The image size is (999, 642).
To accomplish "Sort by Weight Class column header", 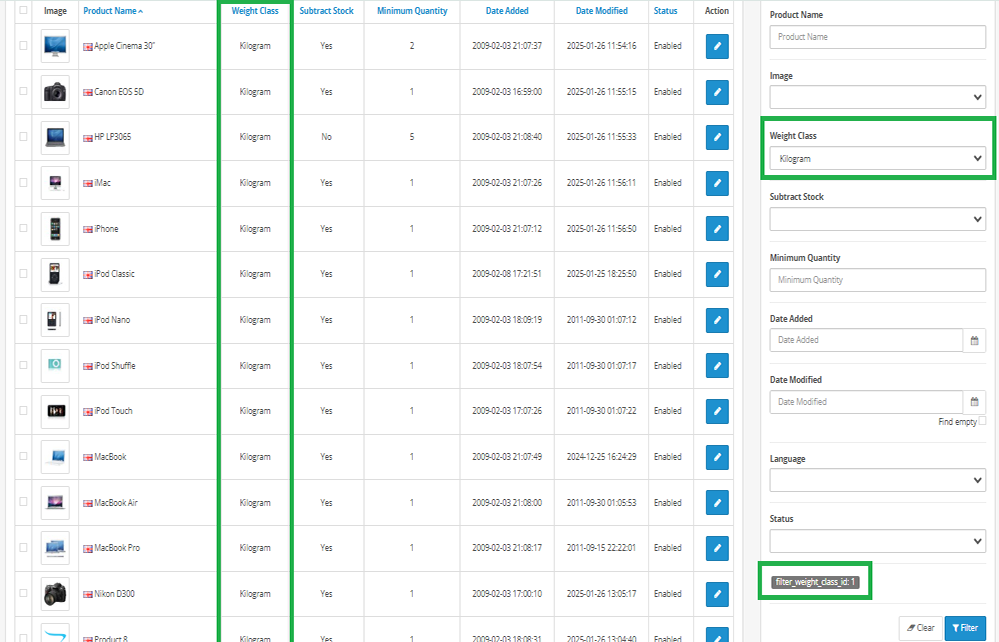I will [x=255, y=11].
